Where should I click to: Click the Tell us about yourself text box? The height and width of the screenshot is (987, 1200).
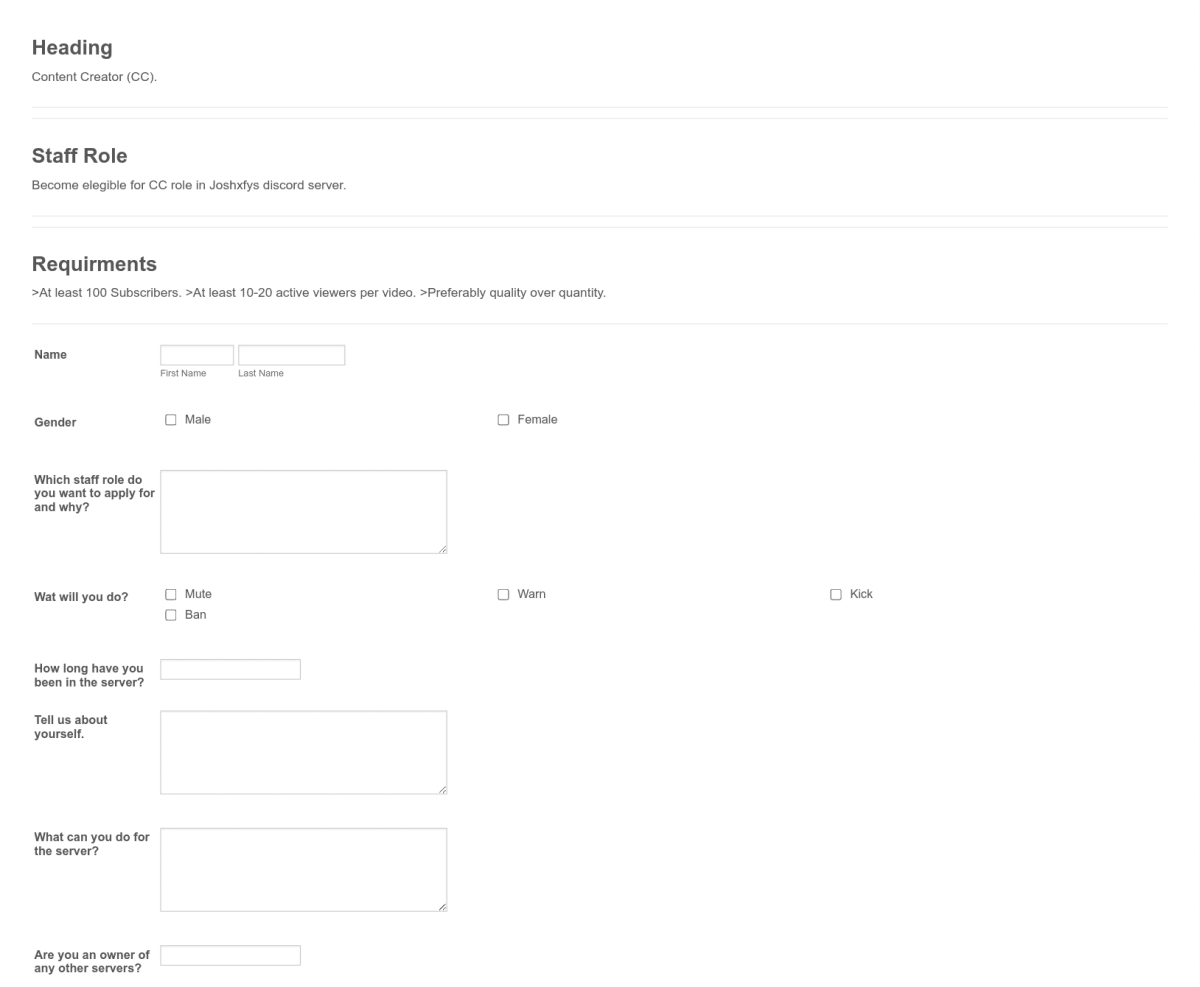click(x=303, y=752)
